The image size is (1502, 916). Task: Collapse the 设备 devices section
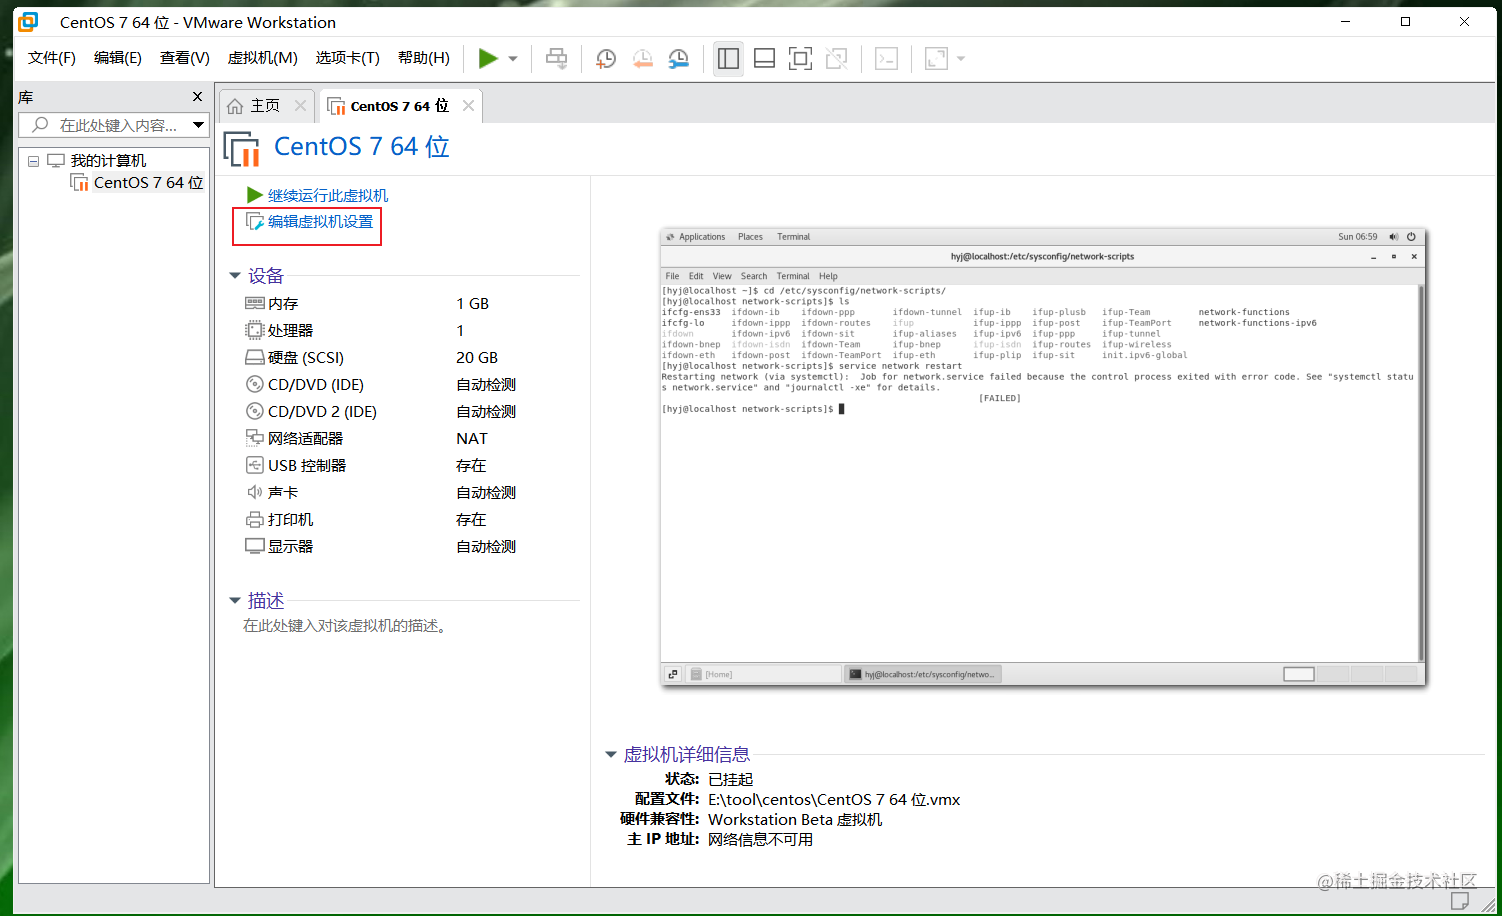tap(235, 276)
